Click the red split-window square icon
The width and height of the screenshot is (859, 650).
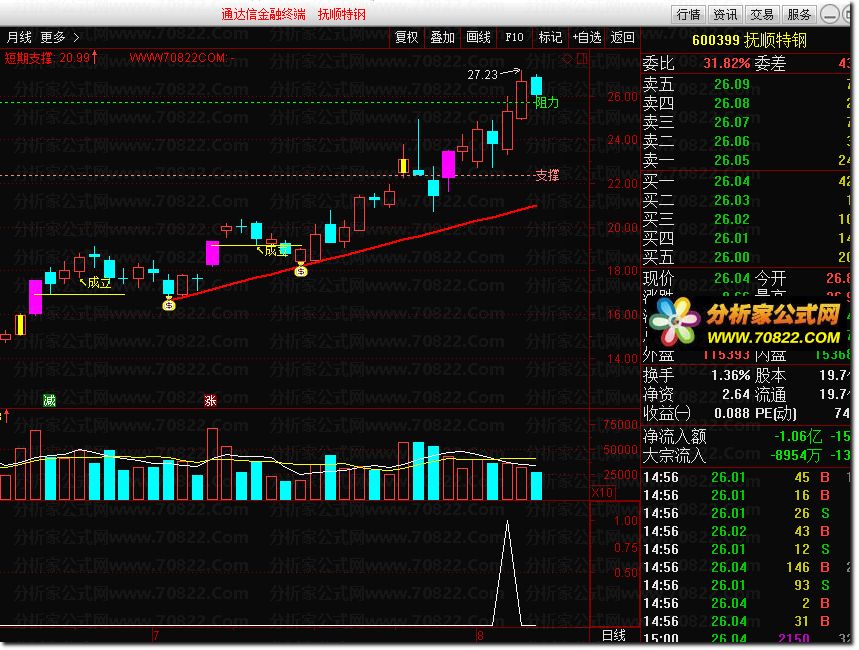pos(582,58)
